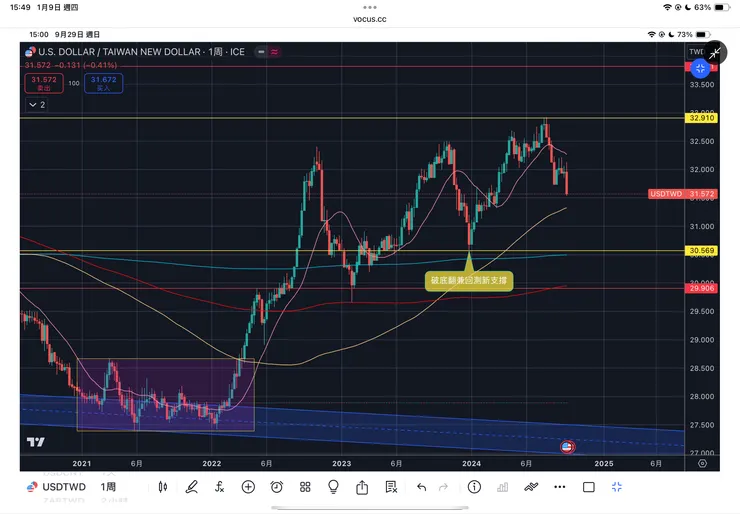
Task: Tap the lightbulb ideas icon
Action: [333, 487]
